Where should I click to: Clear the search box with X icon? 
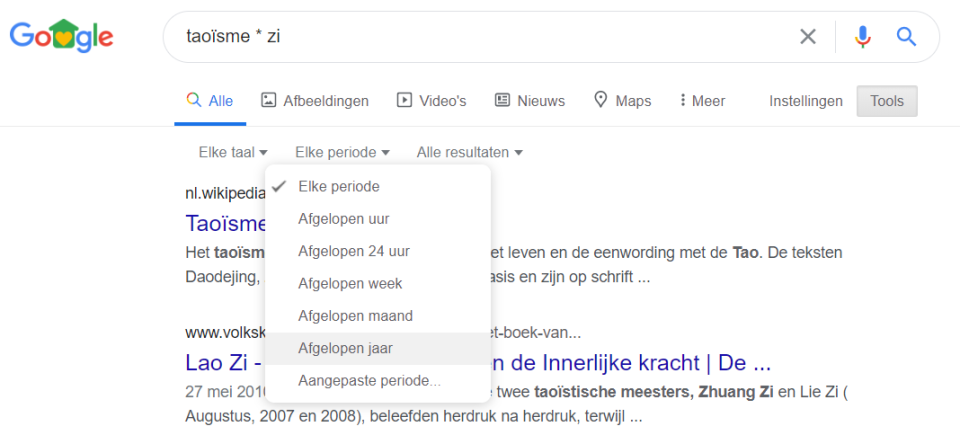point(808,37)
